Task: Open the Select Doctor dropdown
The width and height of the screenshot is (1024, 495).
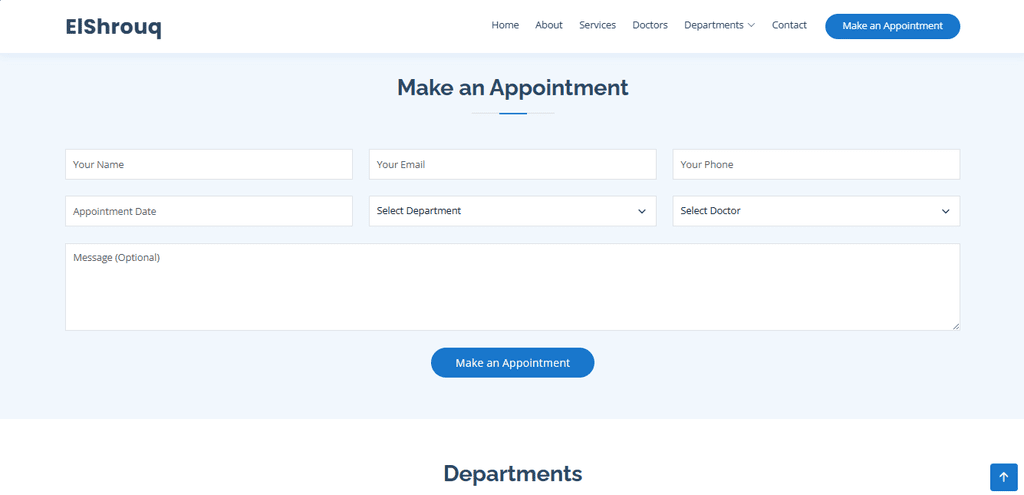Action: (x=816, y=211)
